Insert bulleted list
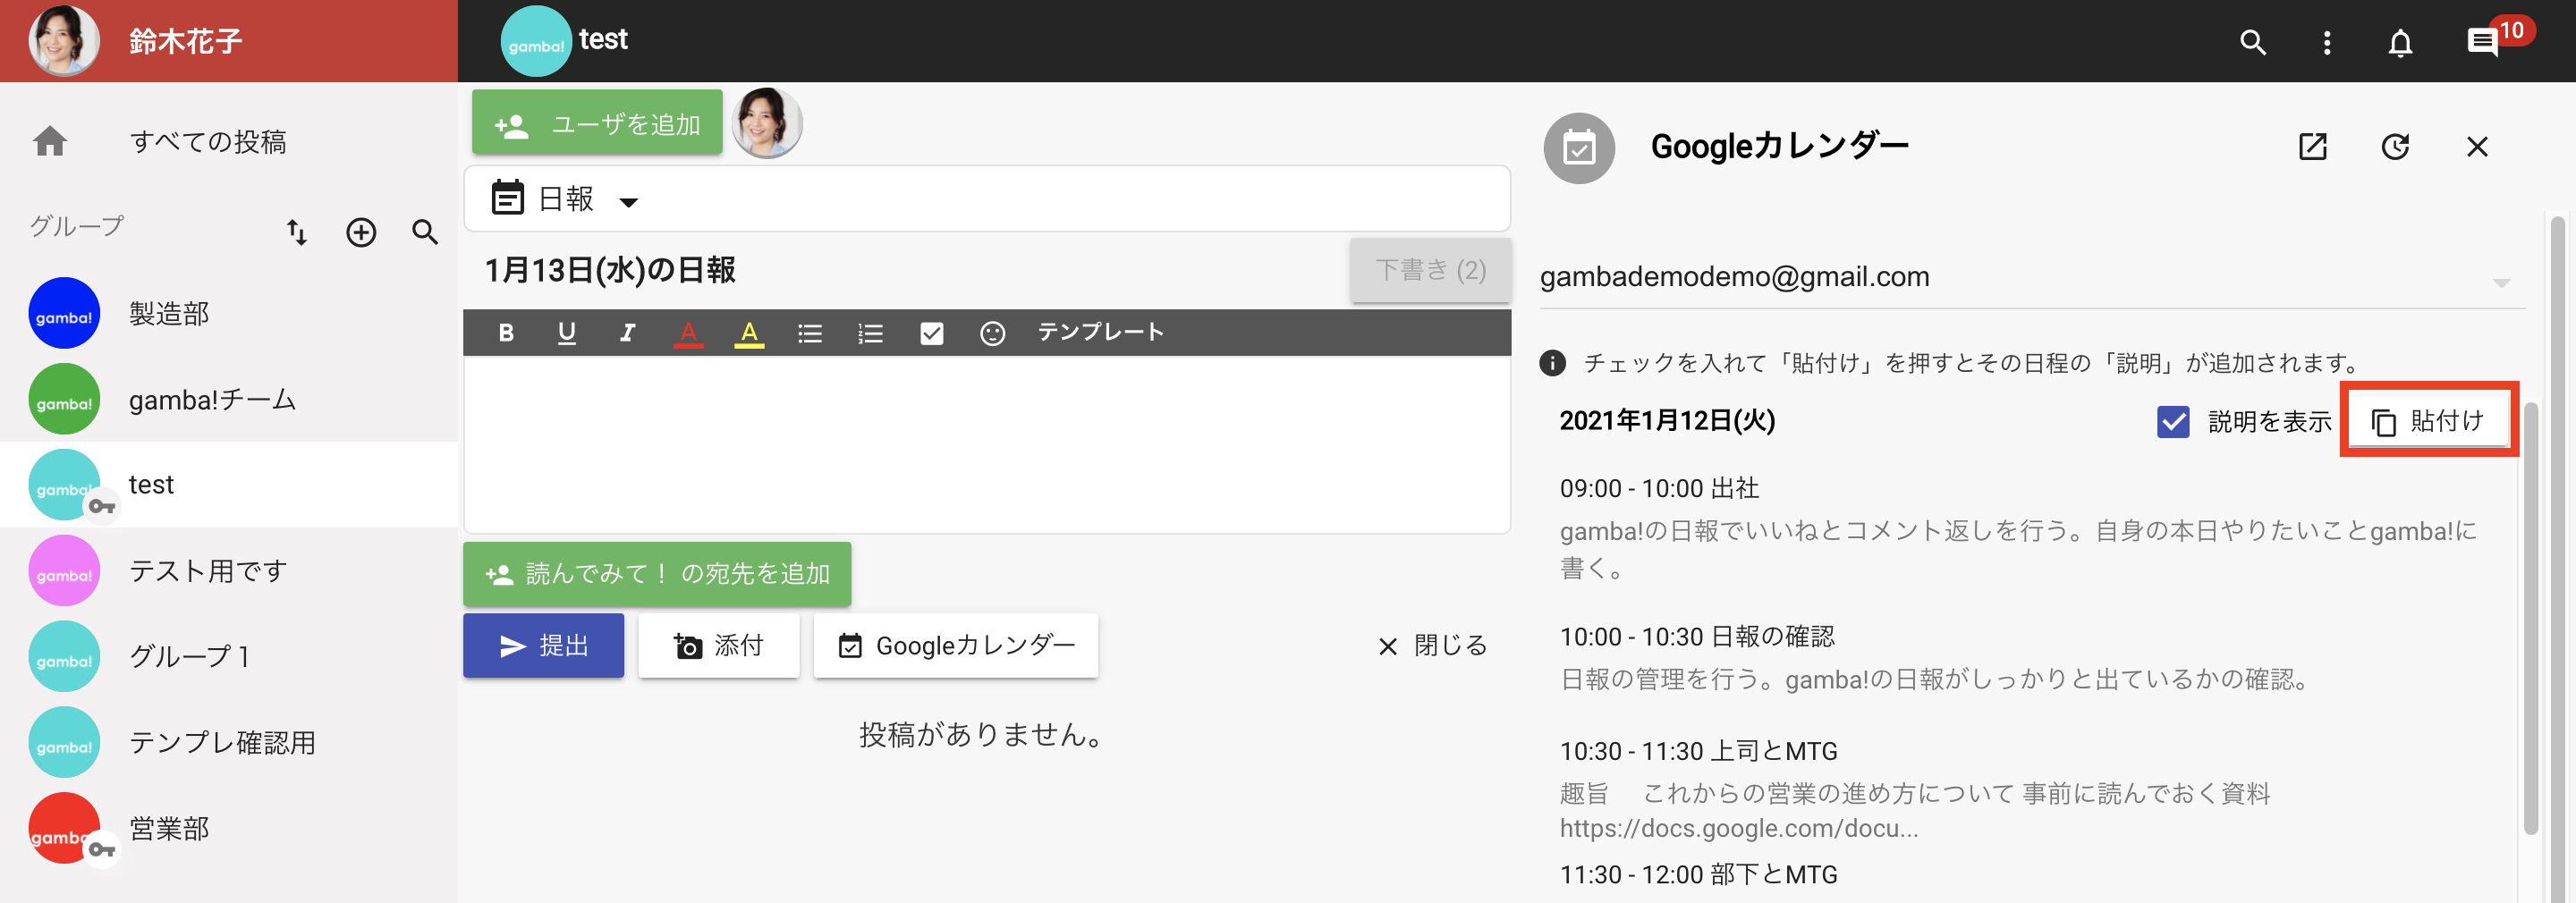The height and width of the screenshot is (903, 2576). (x=810, y=333)
